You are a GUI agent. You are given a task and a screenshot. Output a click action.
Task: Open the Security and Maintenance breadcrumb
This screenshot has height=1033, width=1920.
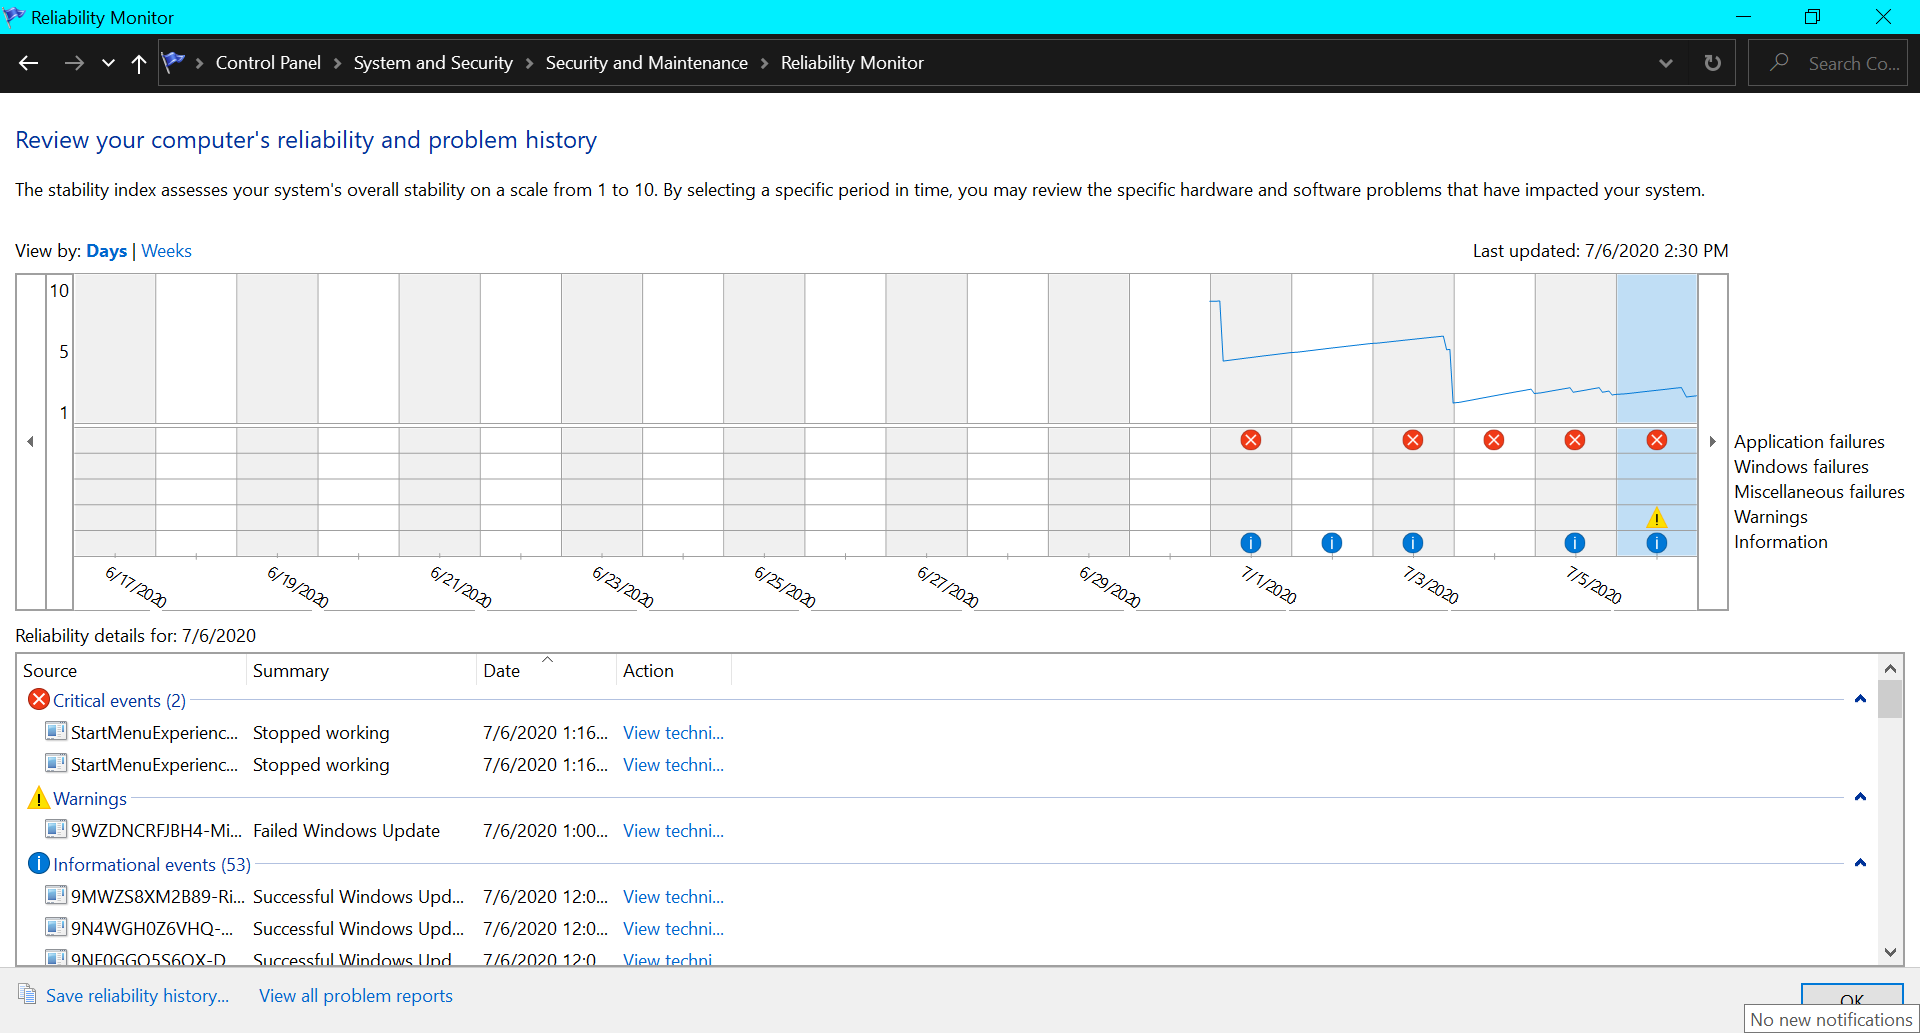click(647, 63)
